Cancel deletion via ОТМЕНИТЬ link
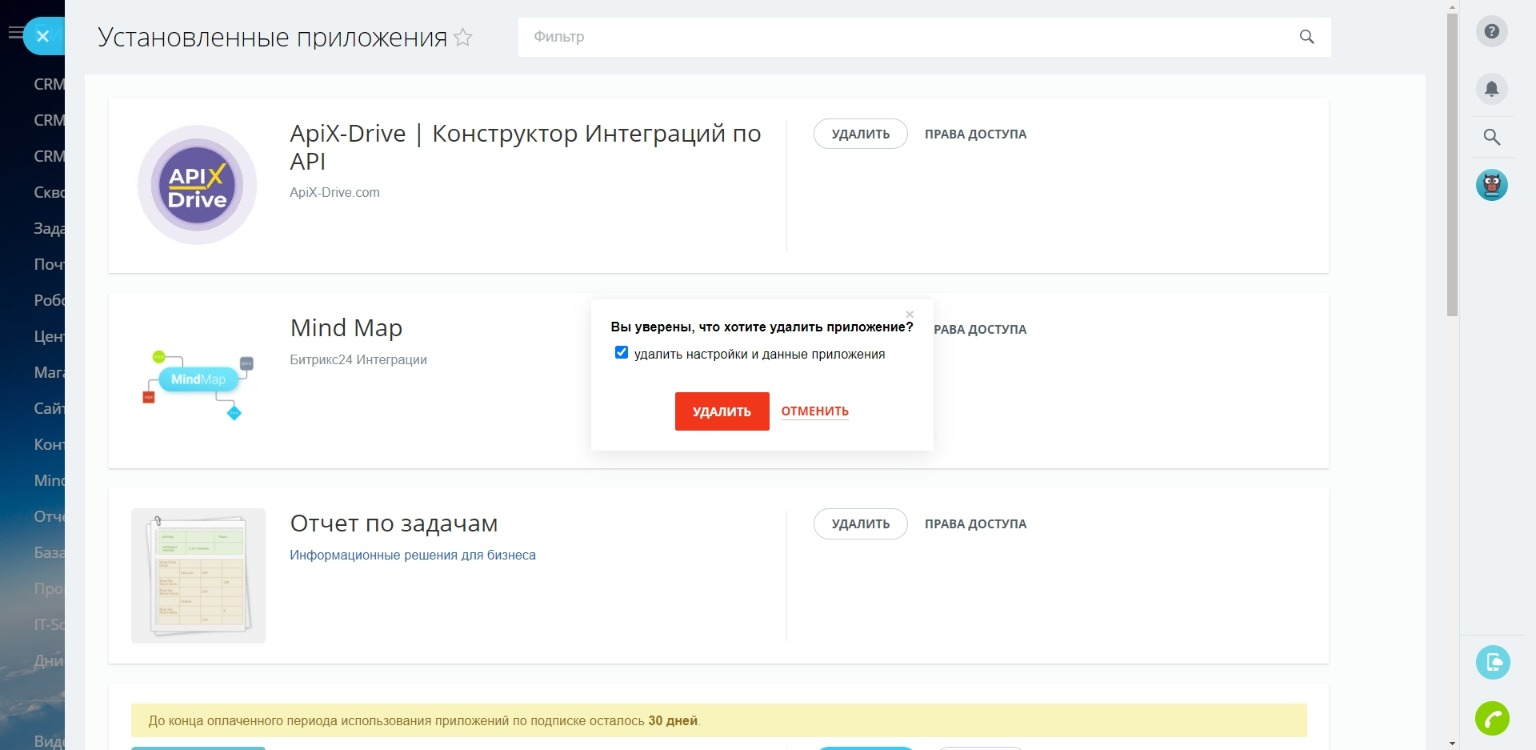Viewport: 1536px width, 750px height. 815,411
